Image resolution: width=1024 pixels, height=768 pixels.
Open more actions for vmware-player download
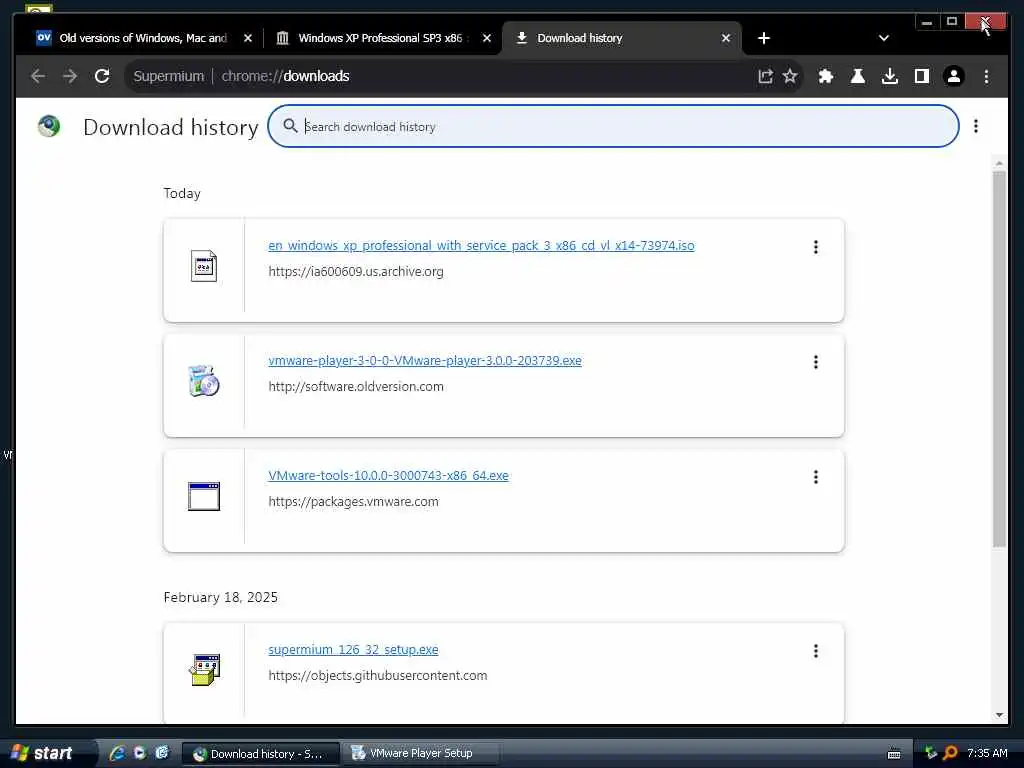click(816, 362)
